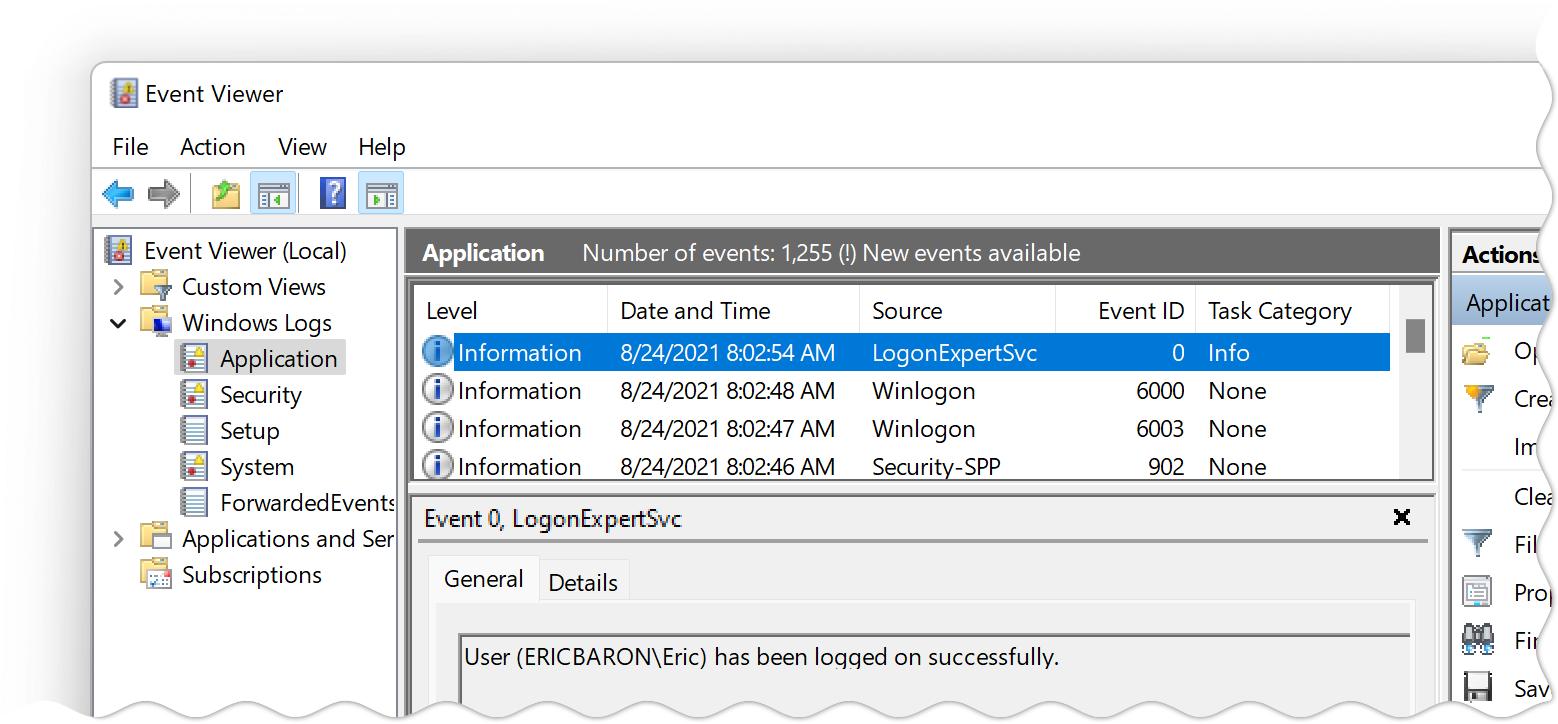1558x724 pixels.
Task: Expand the Applications and Services node
Action: pos(118,539)
